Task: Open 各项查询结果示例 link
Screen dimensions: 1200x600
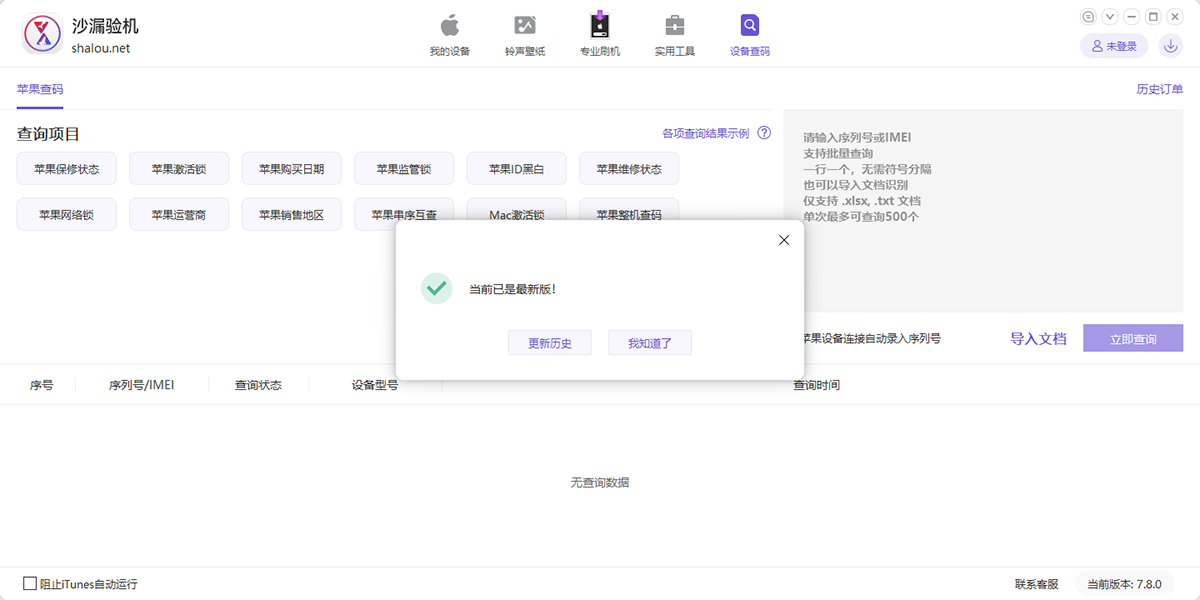Action: tap(705, 133)
